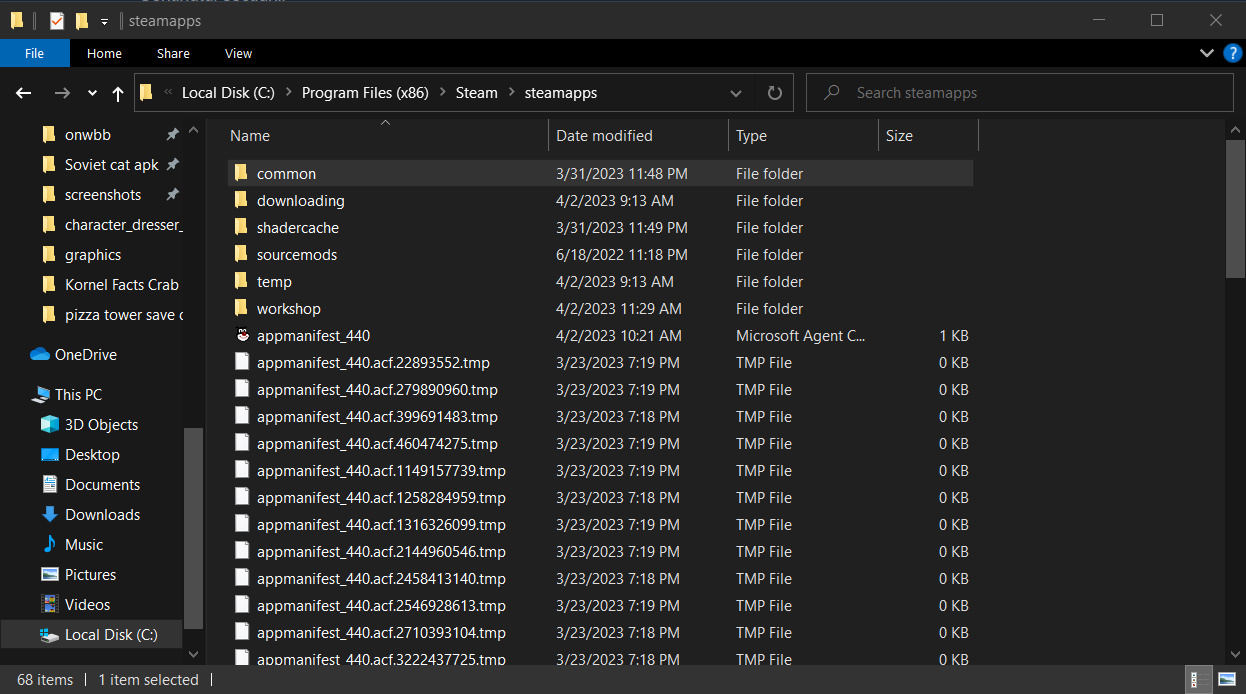This screenshot has height=694, width=1246.
Task: Switch to the View ribbon tab
Action: tap(238, 53)
